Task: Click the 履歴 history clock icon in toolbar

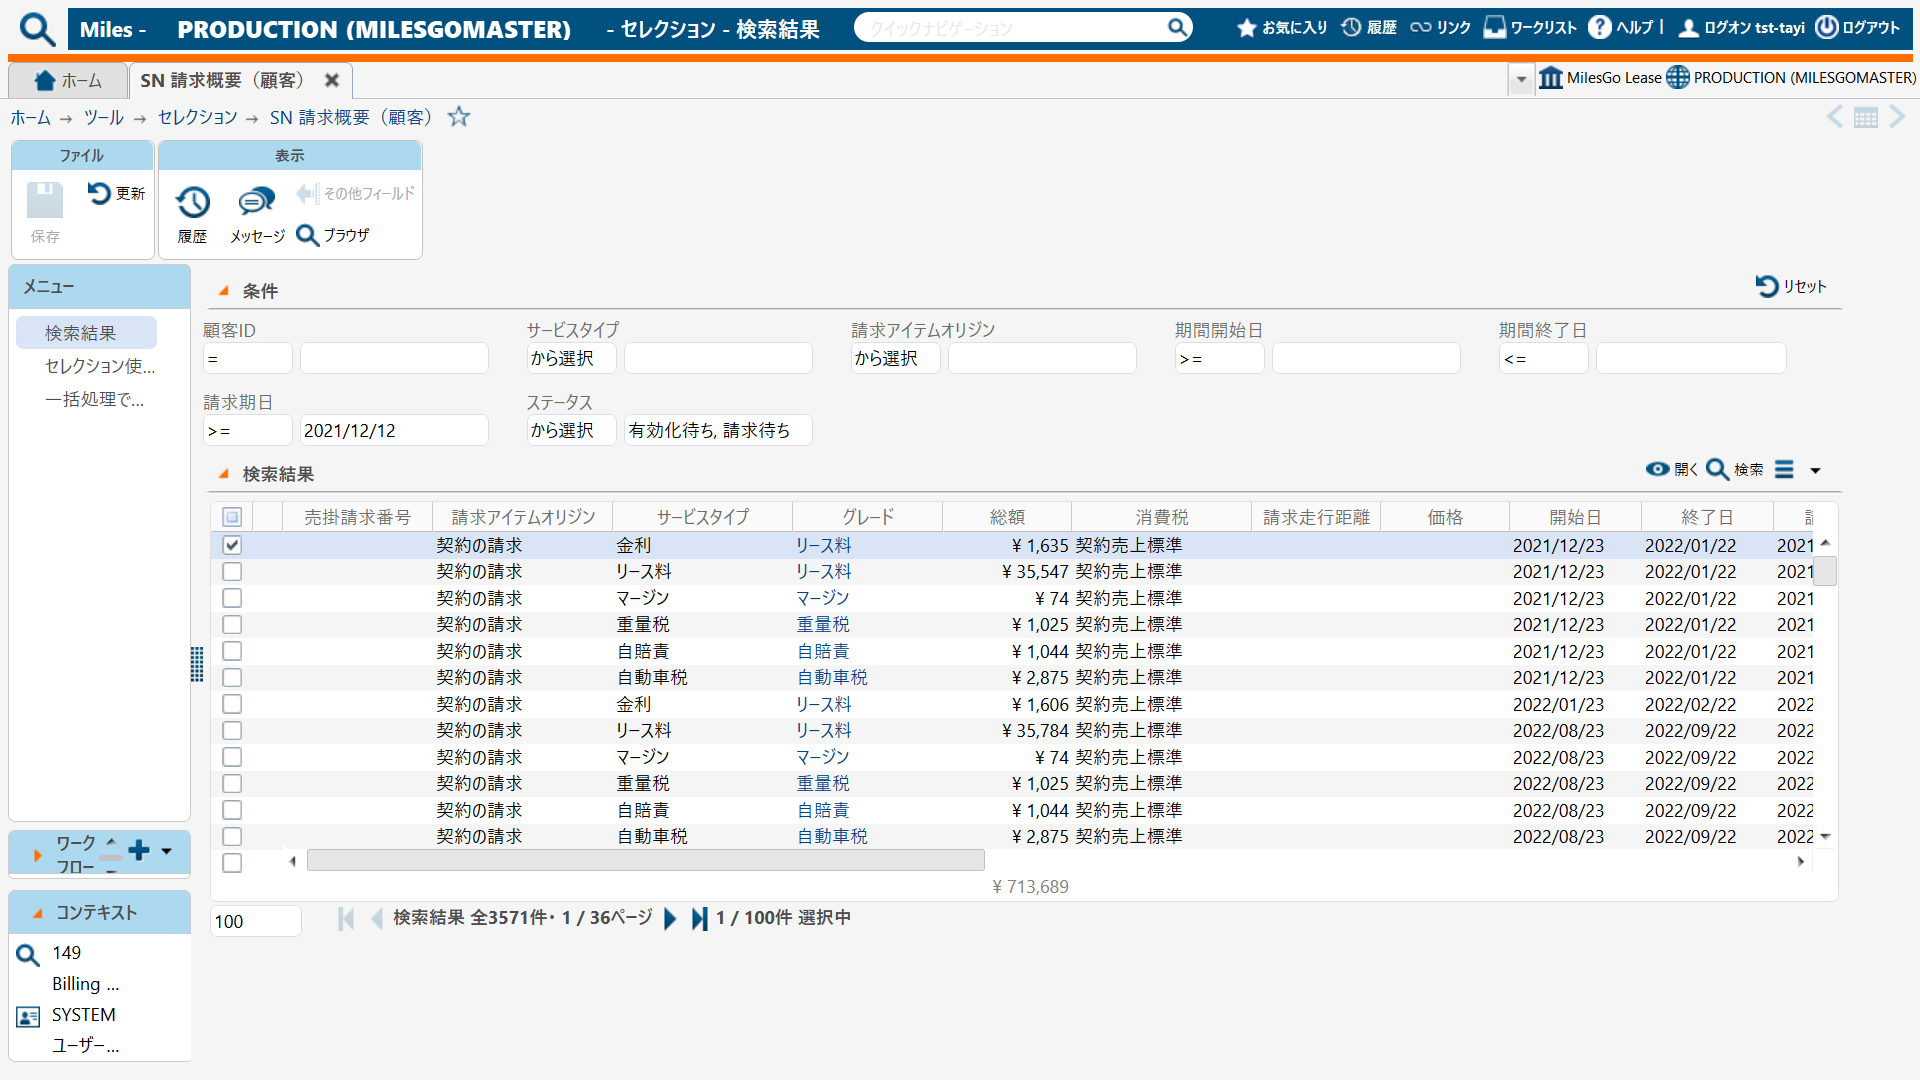Action: (x=192, y=203)
